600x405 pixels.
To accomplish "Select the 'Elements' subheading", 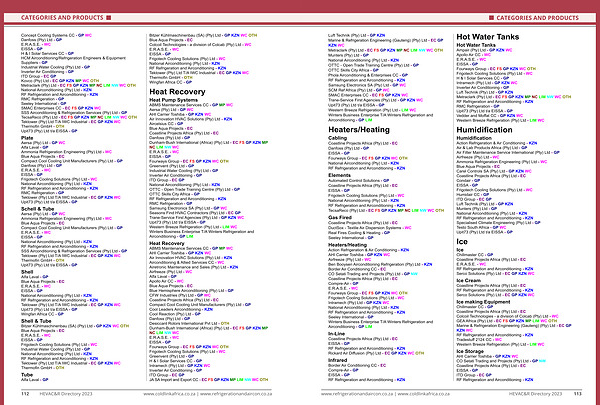I will pyautogui.click(x=339, y=175).
